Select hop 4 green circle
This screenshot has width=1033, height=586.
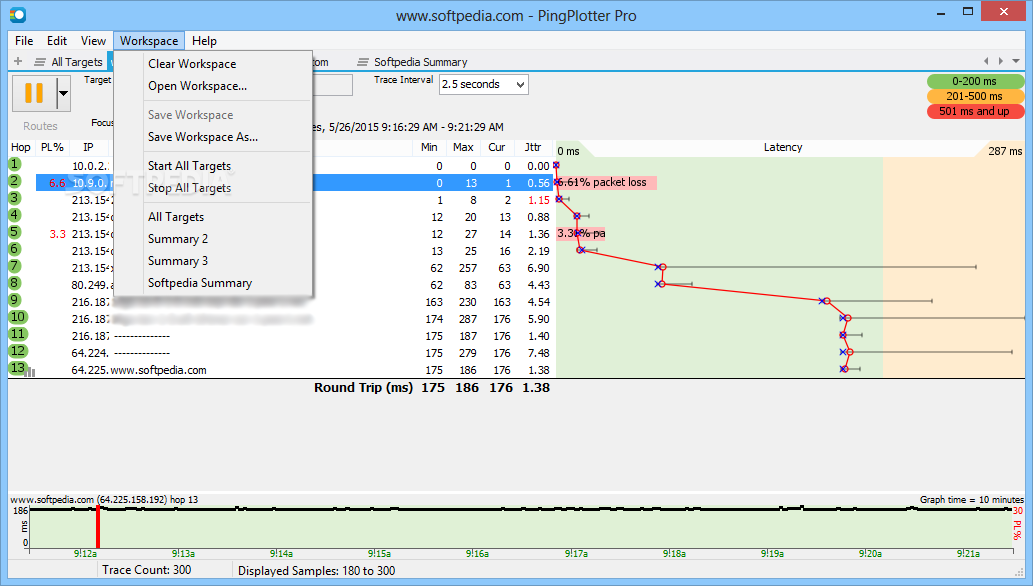[15, 216]
